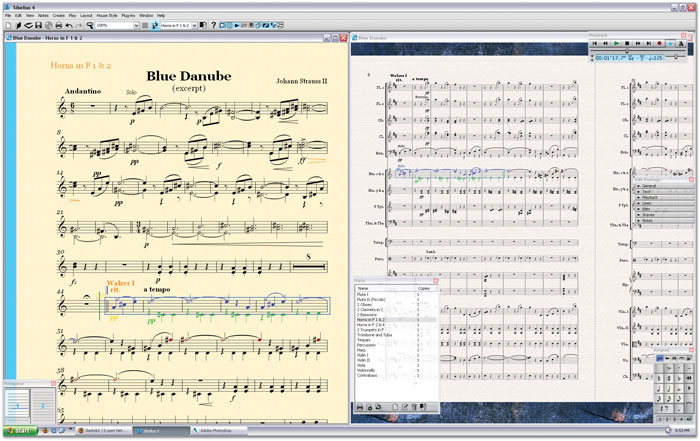Select Flute I in the Parts list
The image size is (700, 441).
click(x=396, y=295)
